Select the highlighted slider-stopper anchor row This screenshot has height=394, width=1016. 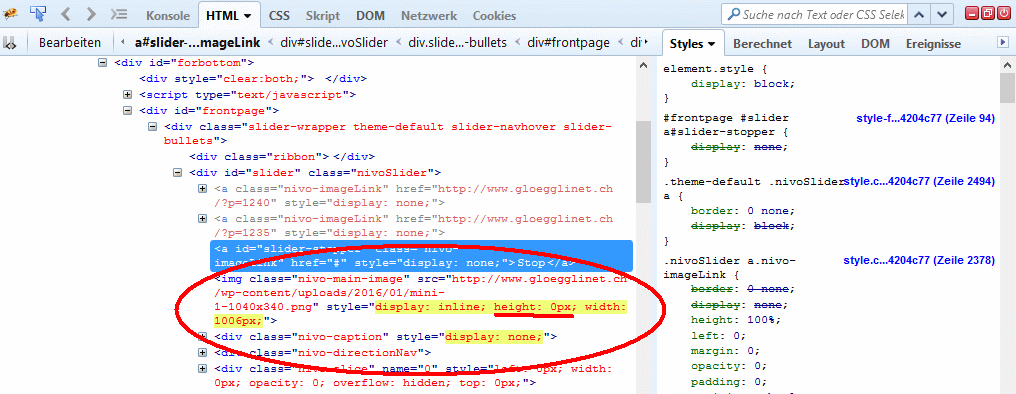tap(422, 256)
